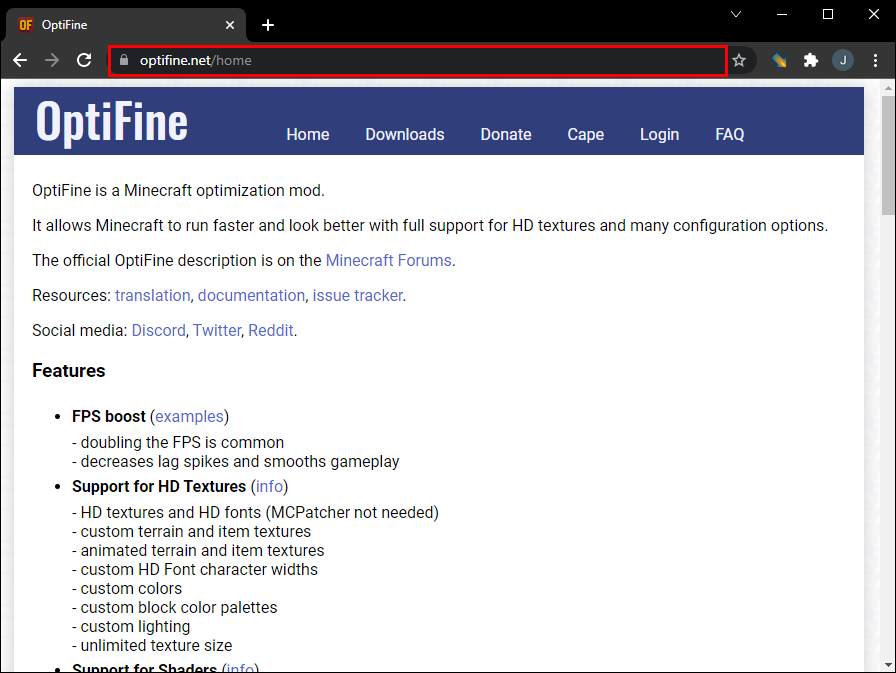Screen dimensions: 896x673
Task: Click 'custom HD Font character widths' line
Action: click(195, 570)
